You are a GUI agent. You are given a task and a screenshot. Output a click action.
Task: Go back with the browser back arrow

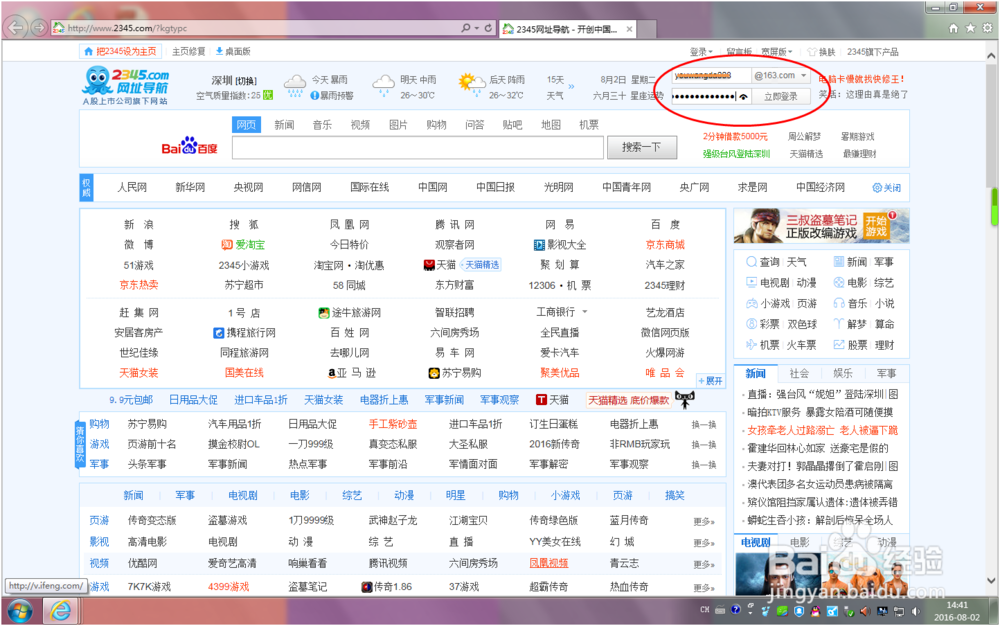coord(16,27)
